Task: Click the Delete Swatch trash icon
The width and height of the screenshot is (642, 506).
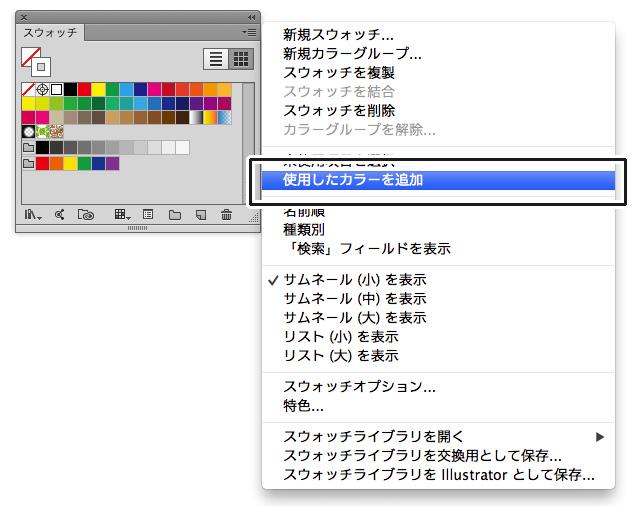Action: pyautogui.click(x=226, y=215)
